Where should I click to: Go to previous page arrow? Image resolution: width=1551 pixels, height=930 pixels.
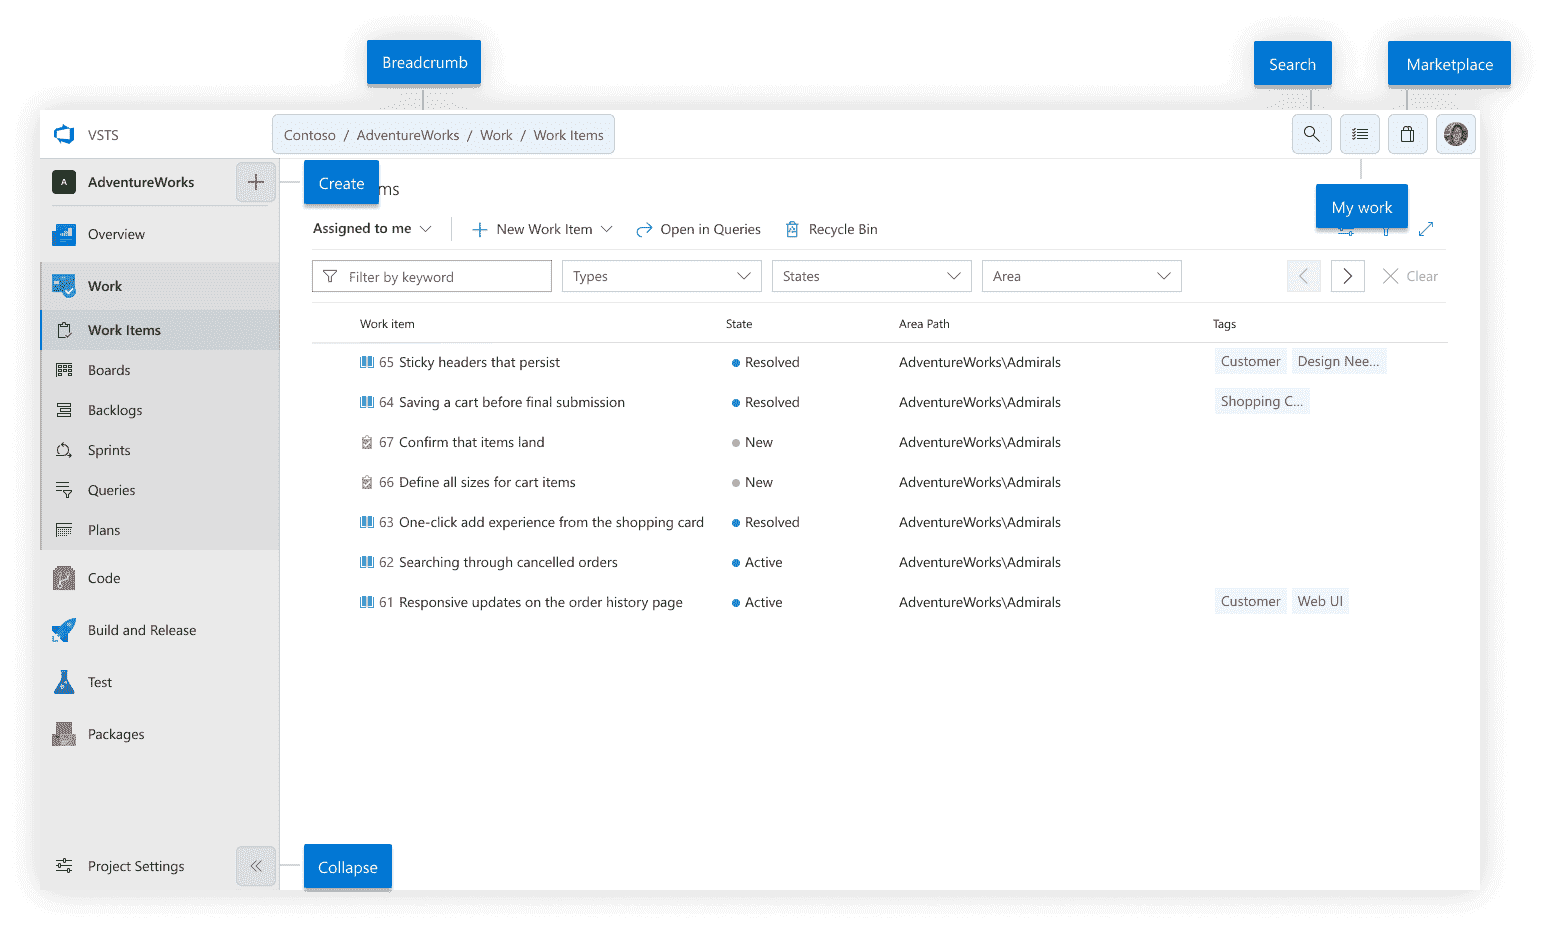1303,276
